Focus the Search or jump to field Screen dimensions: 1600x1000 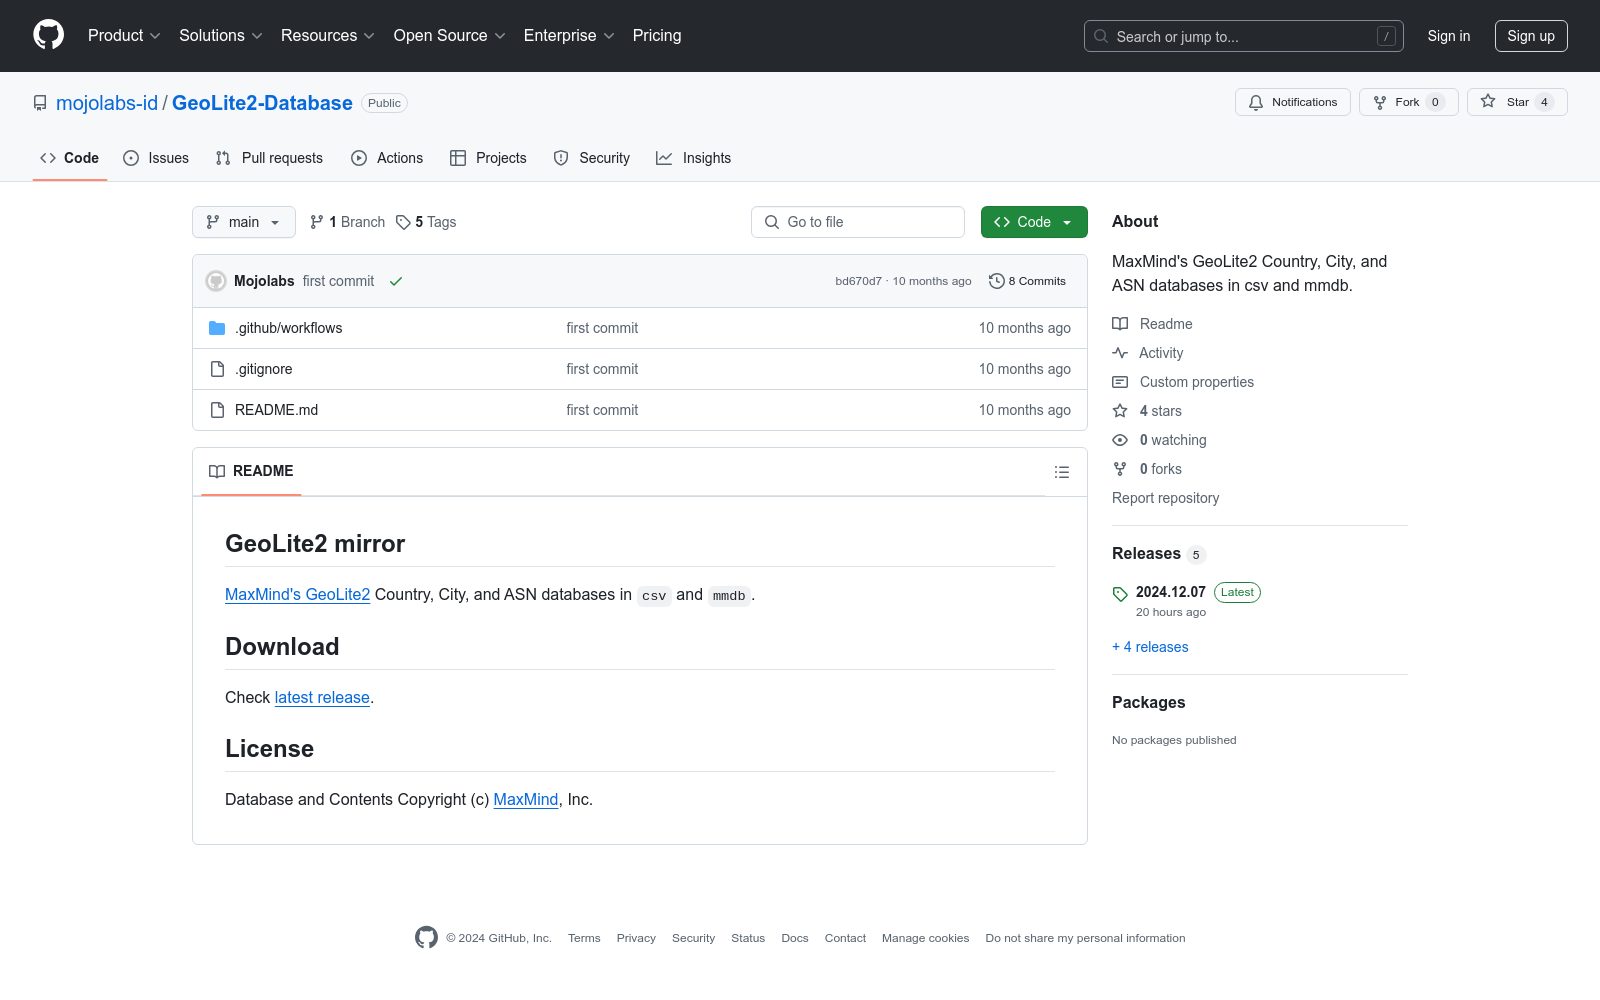(1244, 36)
